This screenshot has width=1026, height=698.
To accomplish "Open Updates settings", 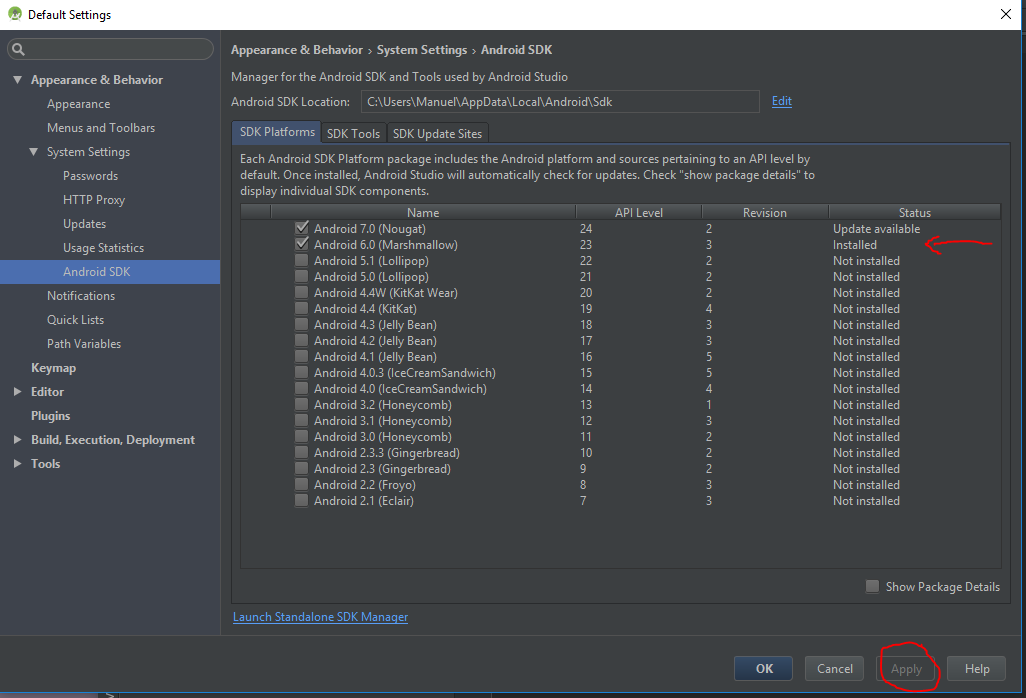I will 84,224.
